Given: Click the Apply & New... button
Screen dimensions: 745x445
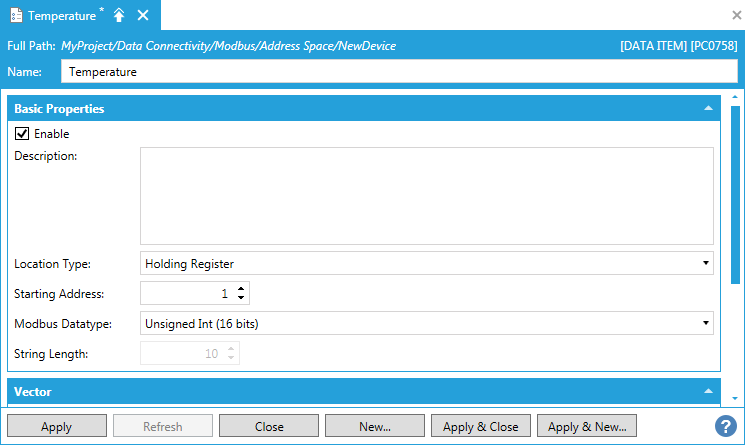Looking at the screenshot, I should [x=587, y=427].
